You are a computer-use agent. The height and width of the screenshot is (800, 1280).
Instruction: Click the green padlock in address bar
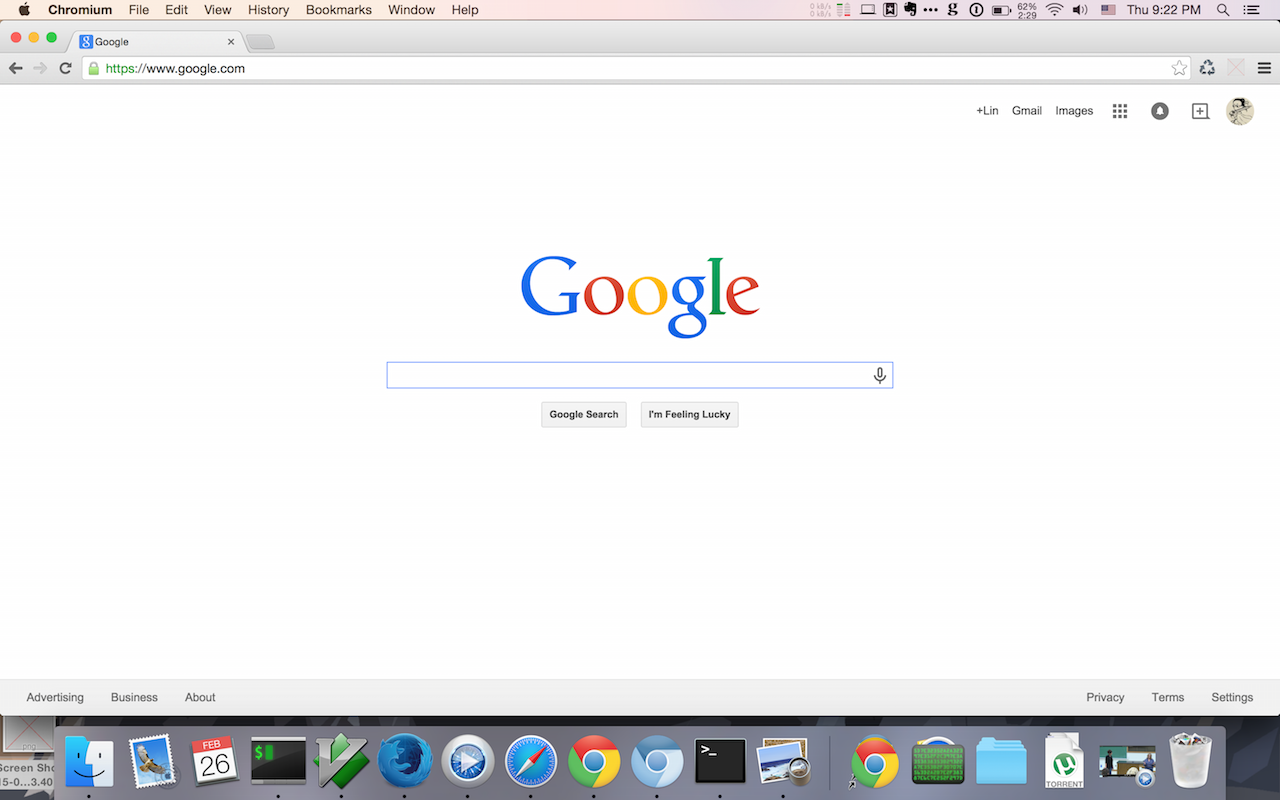pyautogui.click(x=94, y=69)
